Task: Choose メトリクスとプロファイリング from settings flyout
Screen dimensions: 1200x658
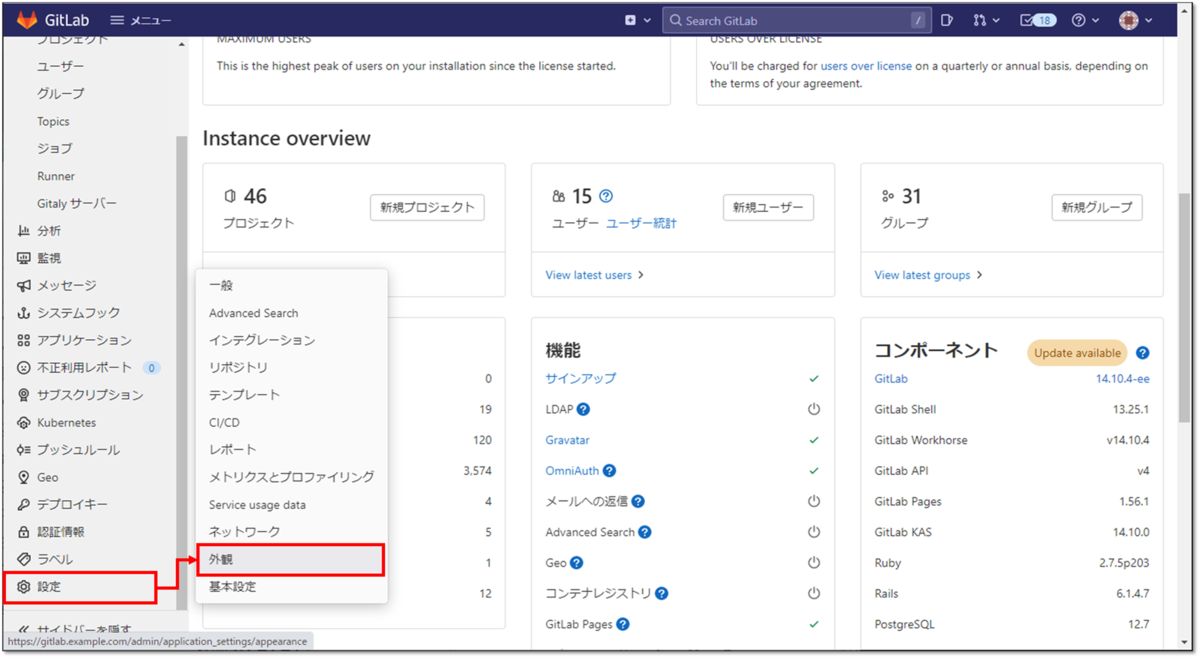Action: pyautogui.click(x=291, y=477)
